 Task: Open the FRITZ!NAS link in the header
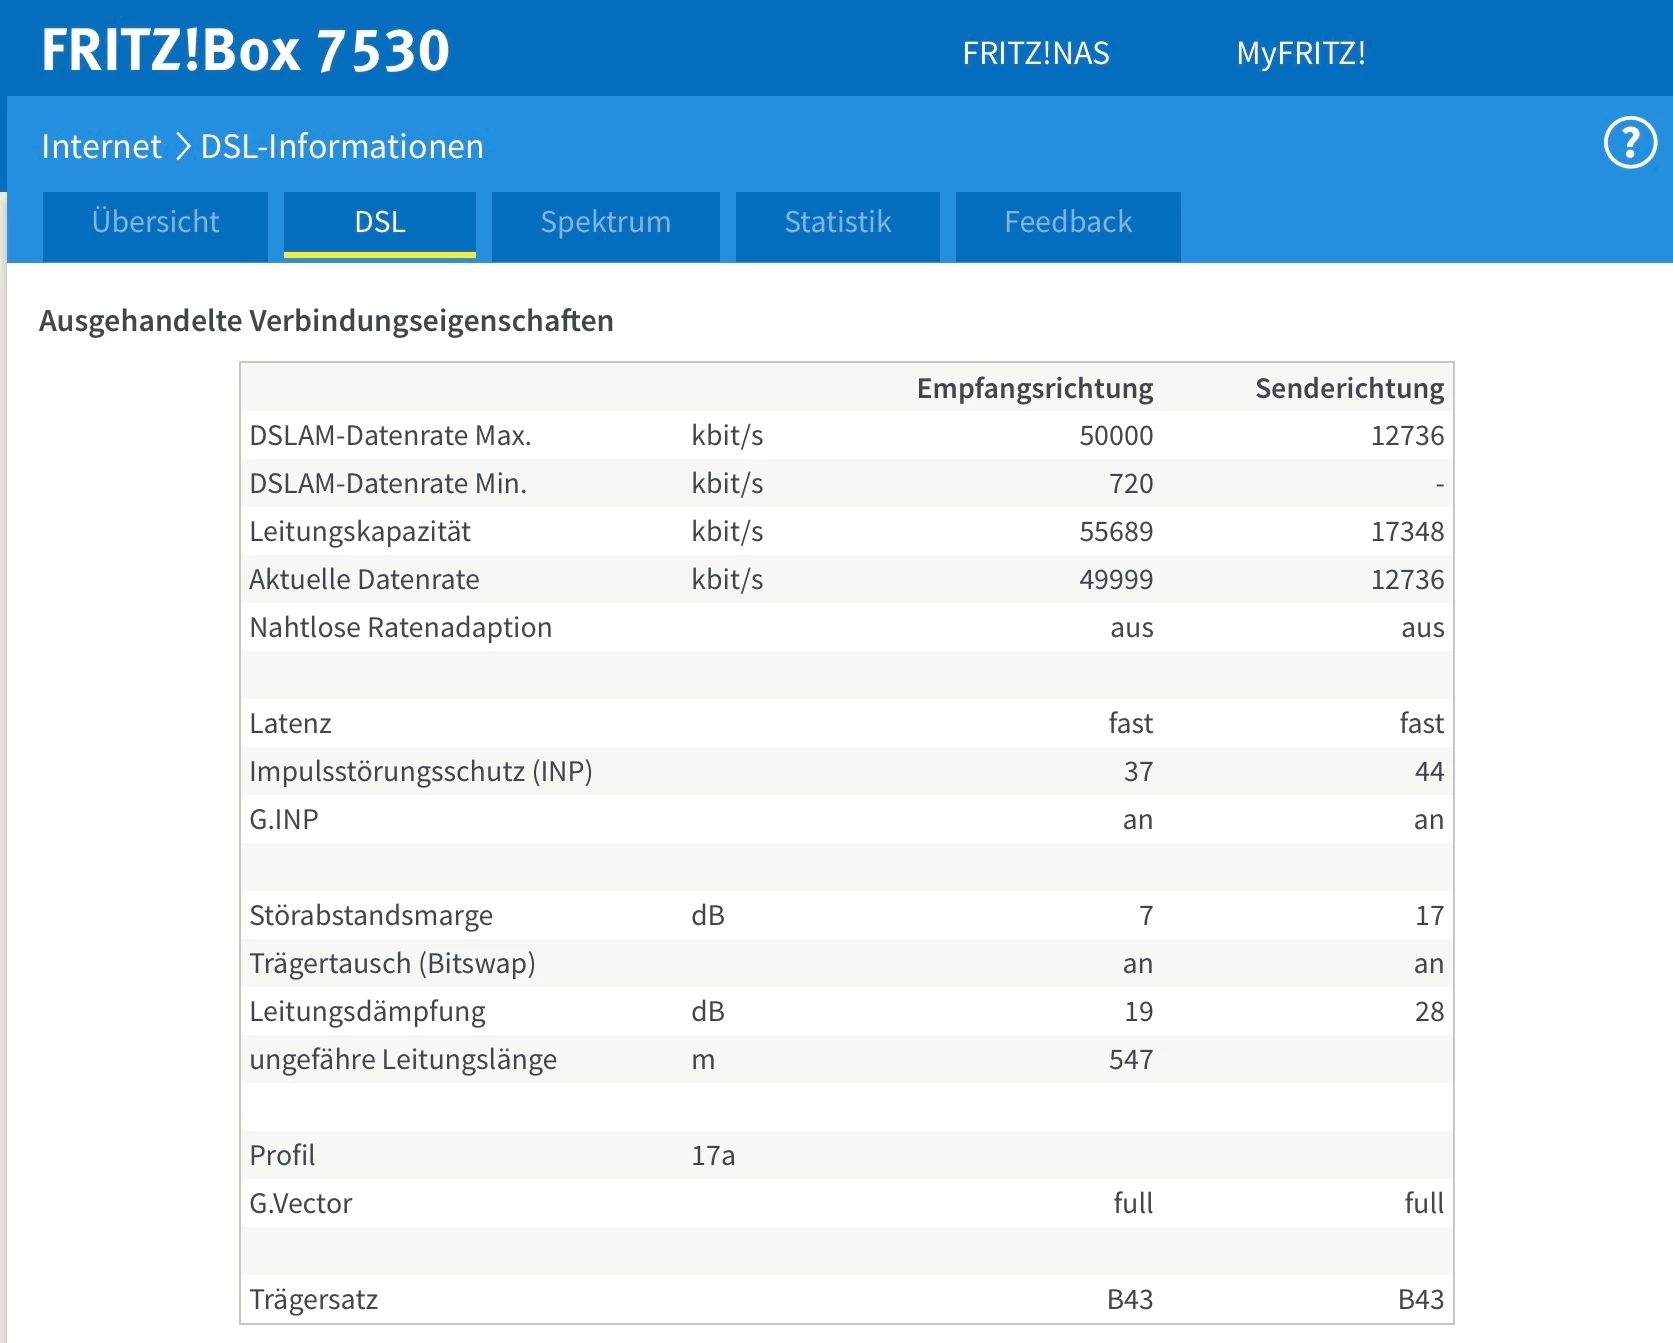tap(1036, 53)
